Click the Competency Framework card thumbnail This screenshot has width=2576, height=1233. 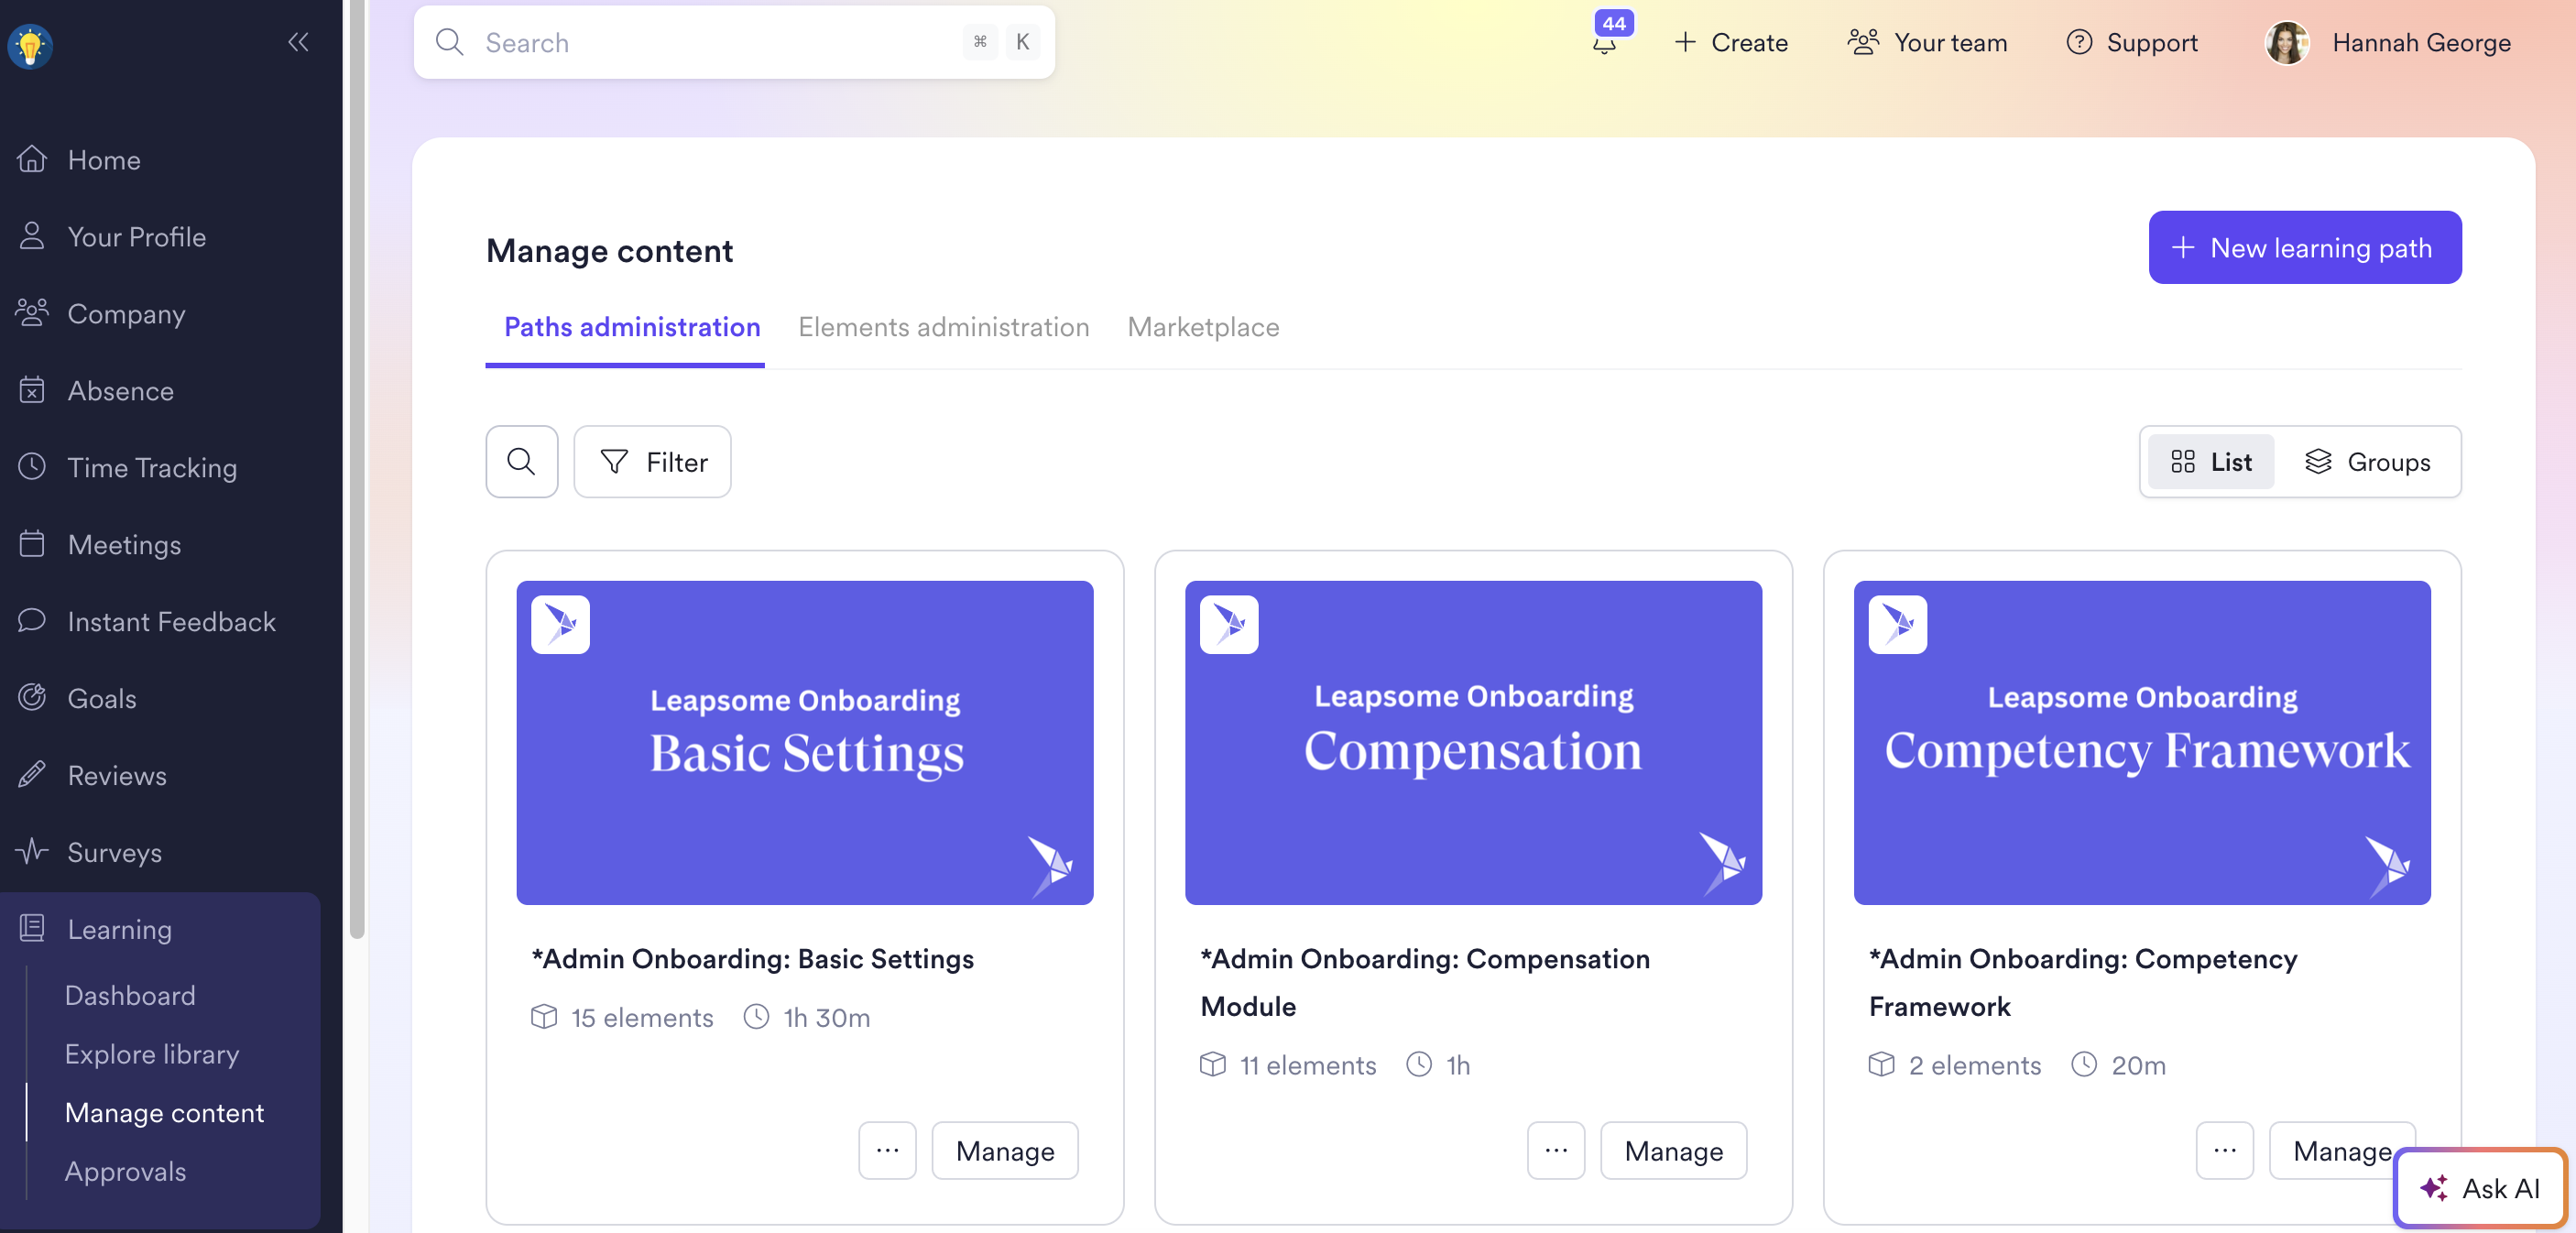pyautogui.click(x=2141, y=742)
